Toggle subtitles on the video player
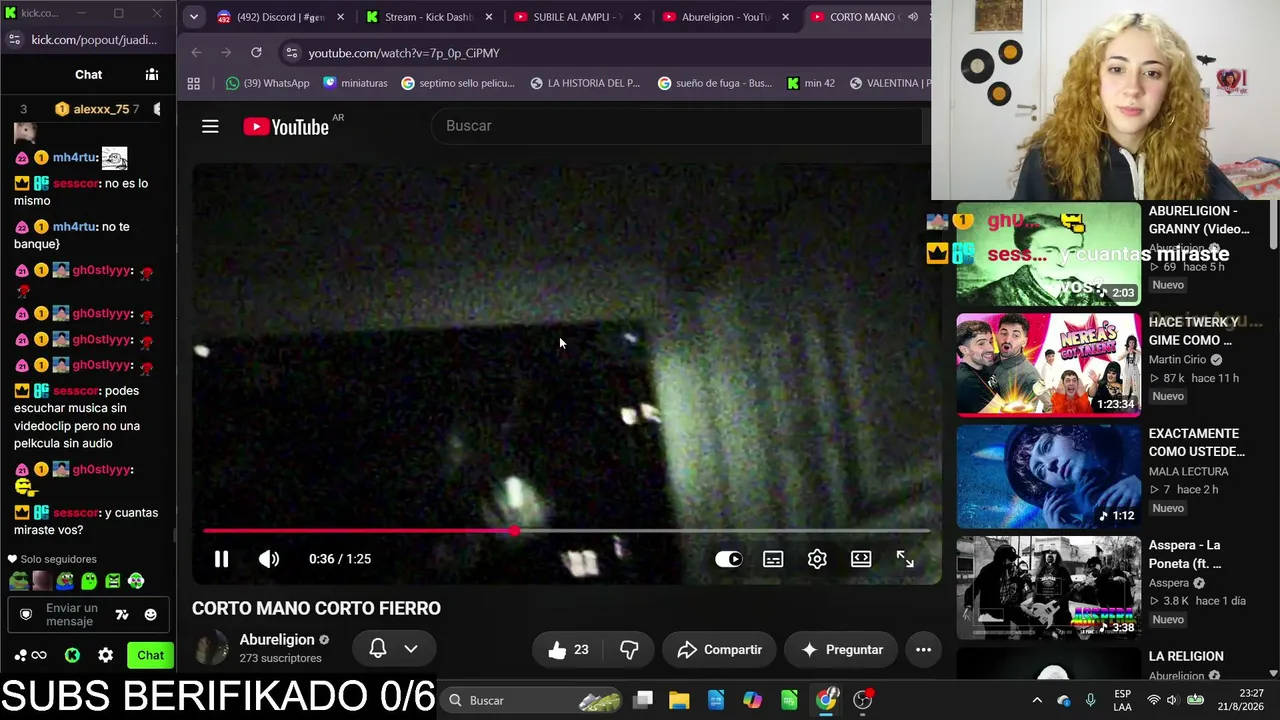The height and width of the screenshot is (720, 1280). point(773,559)
